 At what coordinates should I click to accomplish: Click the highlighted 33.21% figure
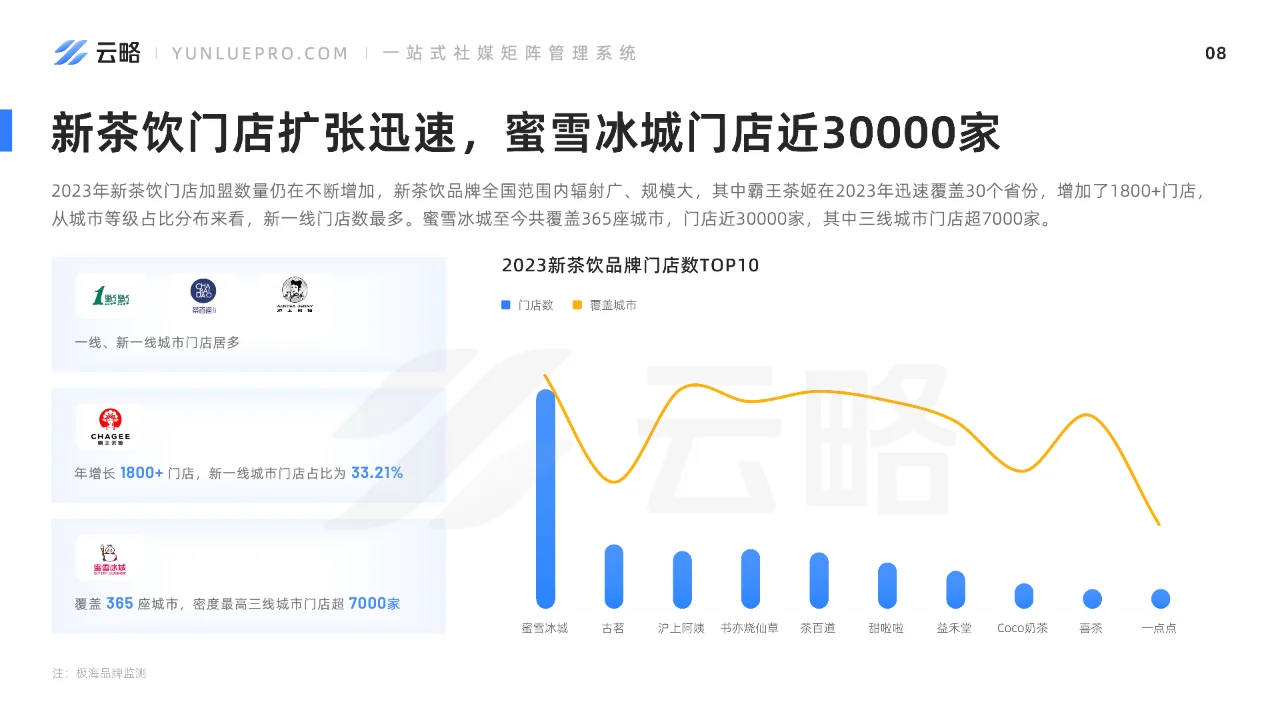click(x=377, y=472)
